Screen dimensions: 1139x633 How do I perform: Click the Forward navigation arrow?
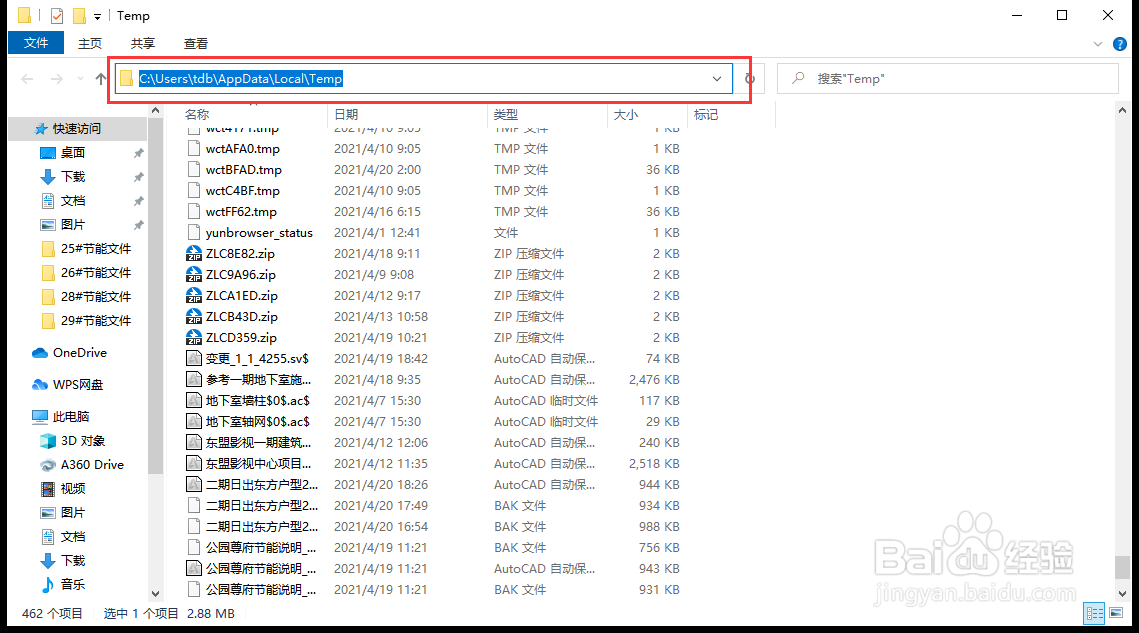pyautogui.click(x=57, y=78)
